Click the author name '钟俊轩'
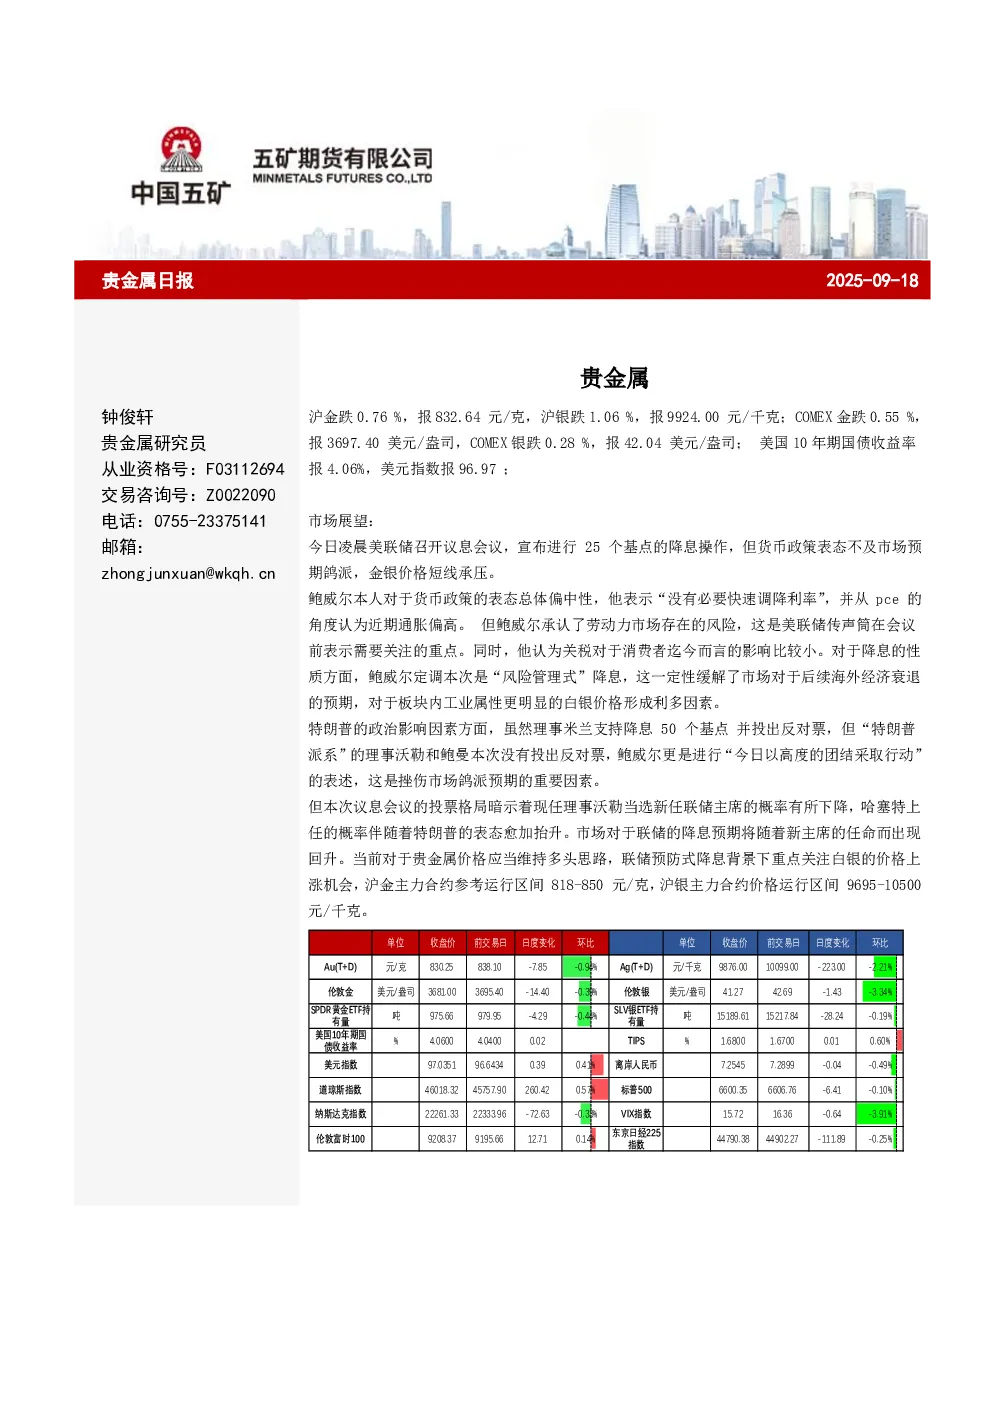The height and width of the screenshot is (1403, 992). 128,417
